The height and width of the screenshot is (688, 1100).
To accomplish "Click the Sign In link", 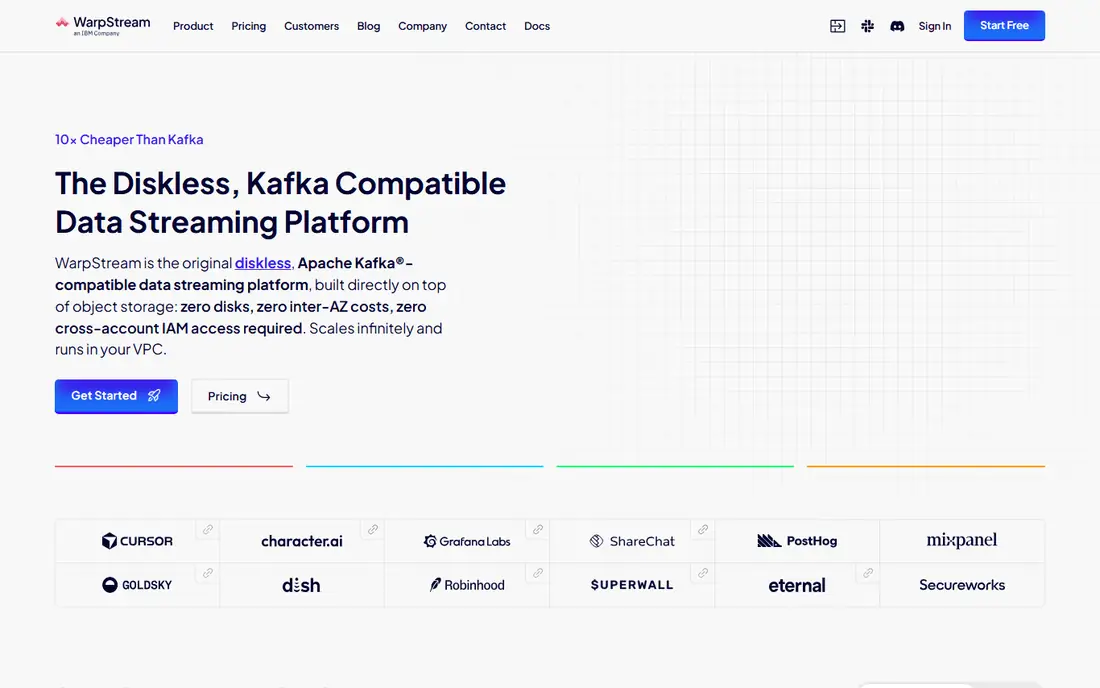I will click(934, 26).
